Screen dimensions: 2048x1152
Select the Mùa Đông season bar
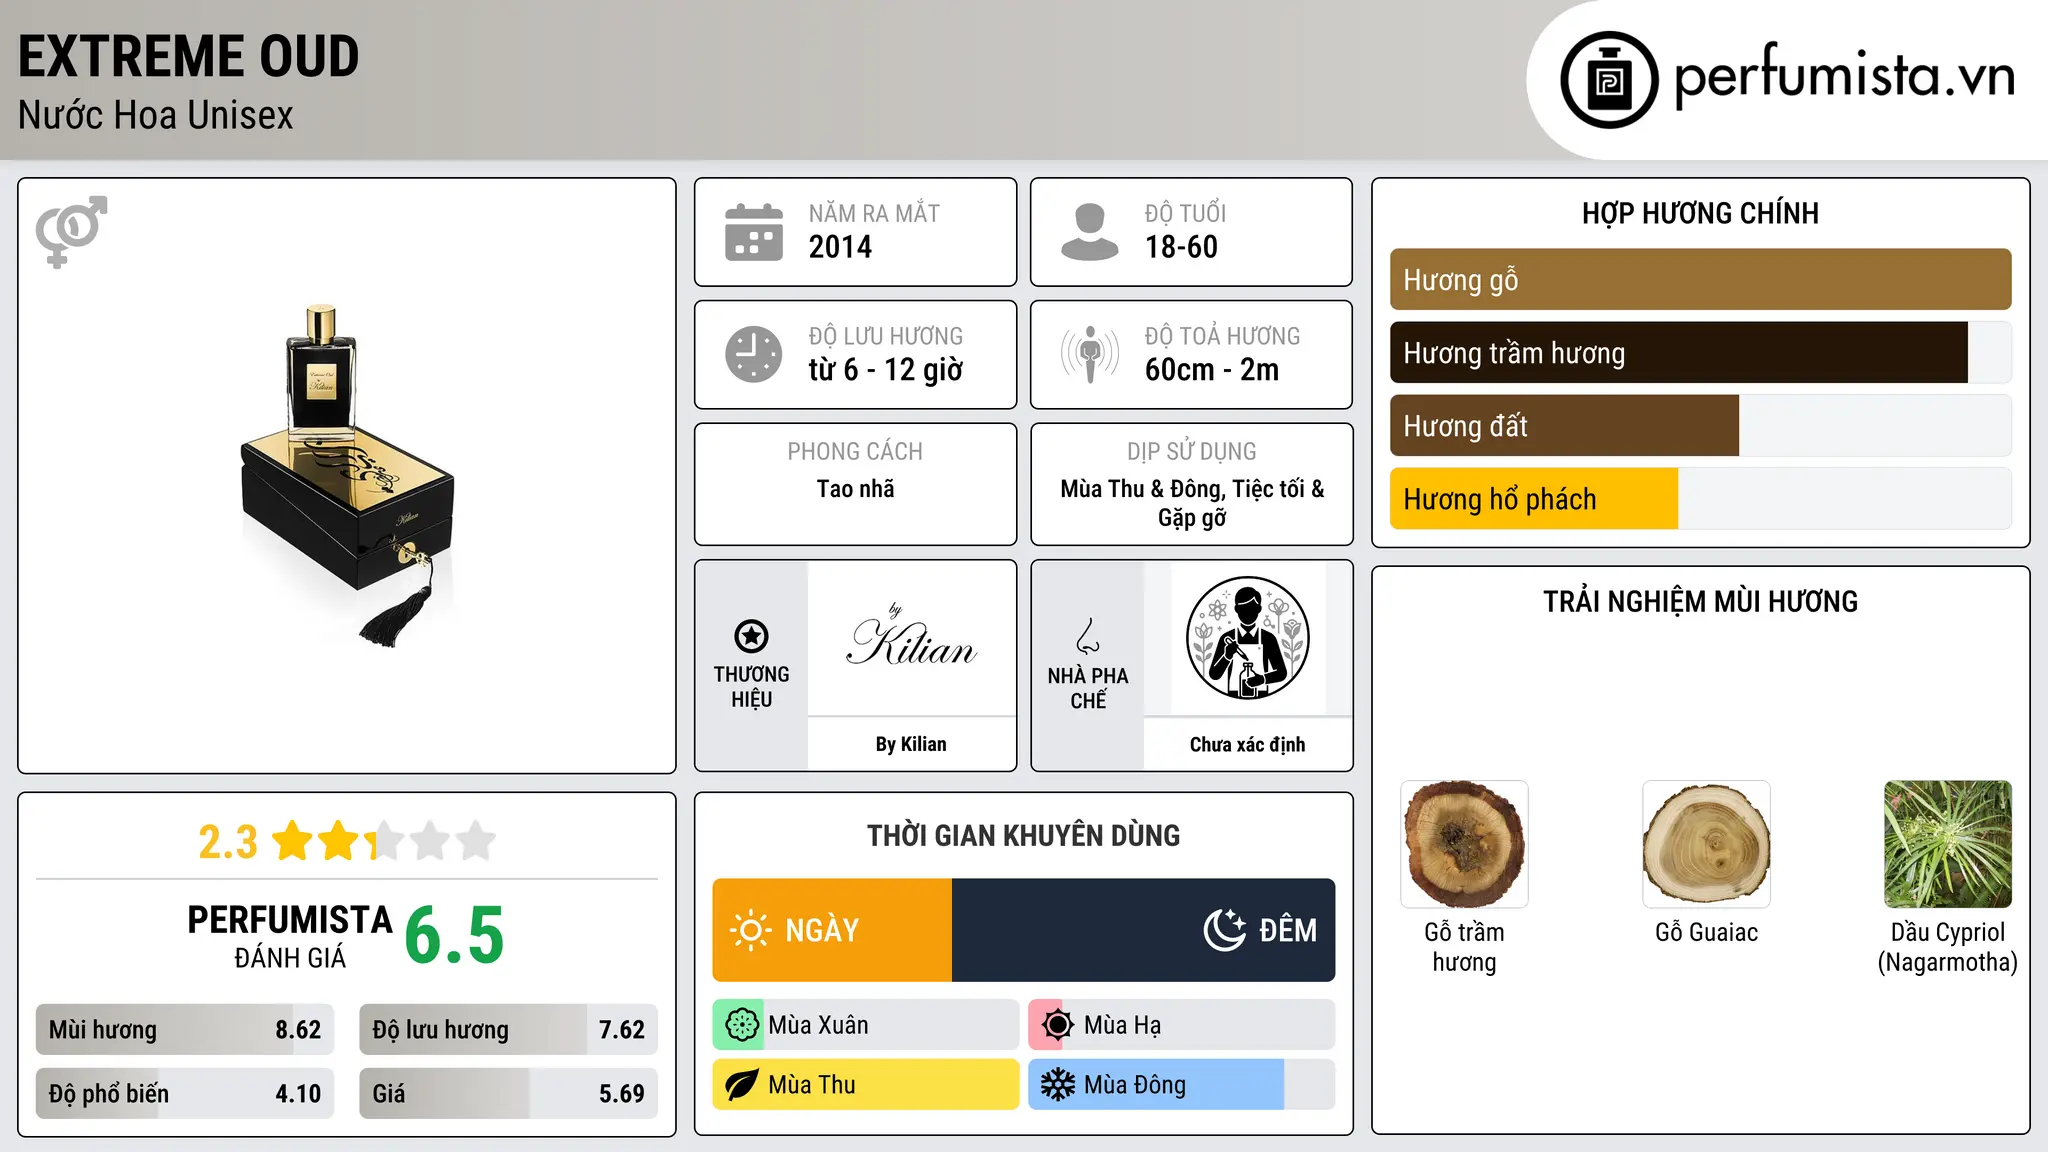1182,1085
